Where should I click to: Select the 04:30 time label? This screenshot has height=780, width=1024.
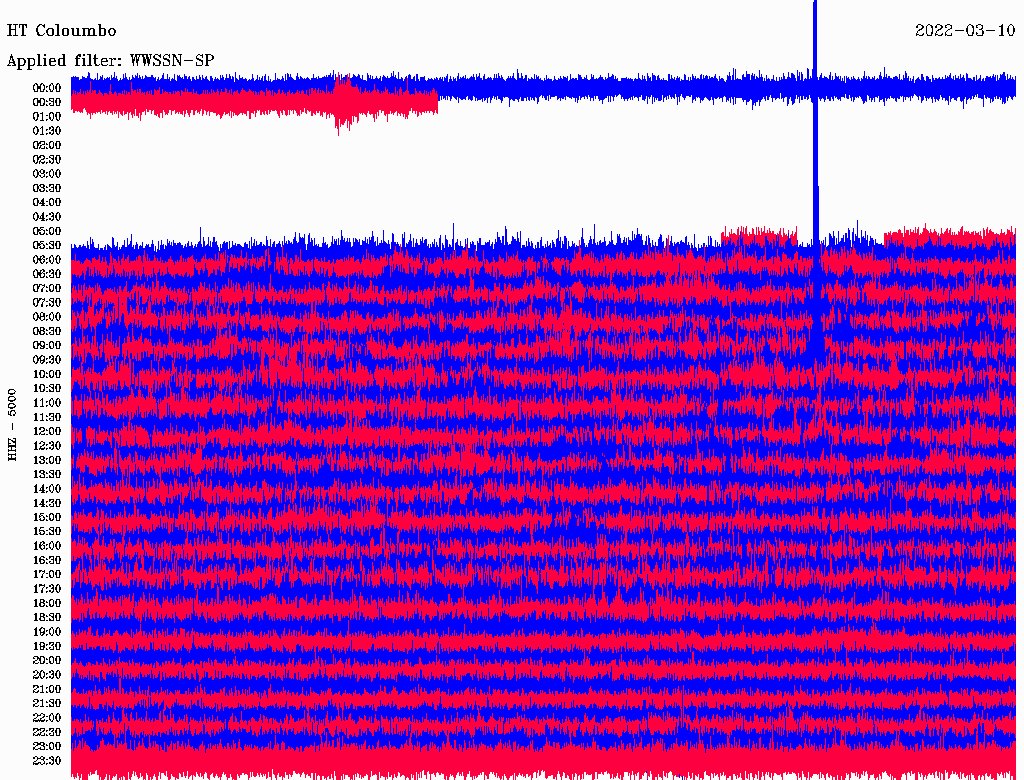47,217
